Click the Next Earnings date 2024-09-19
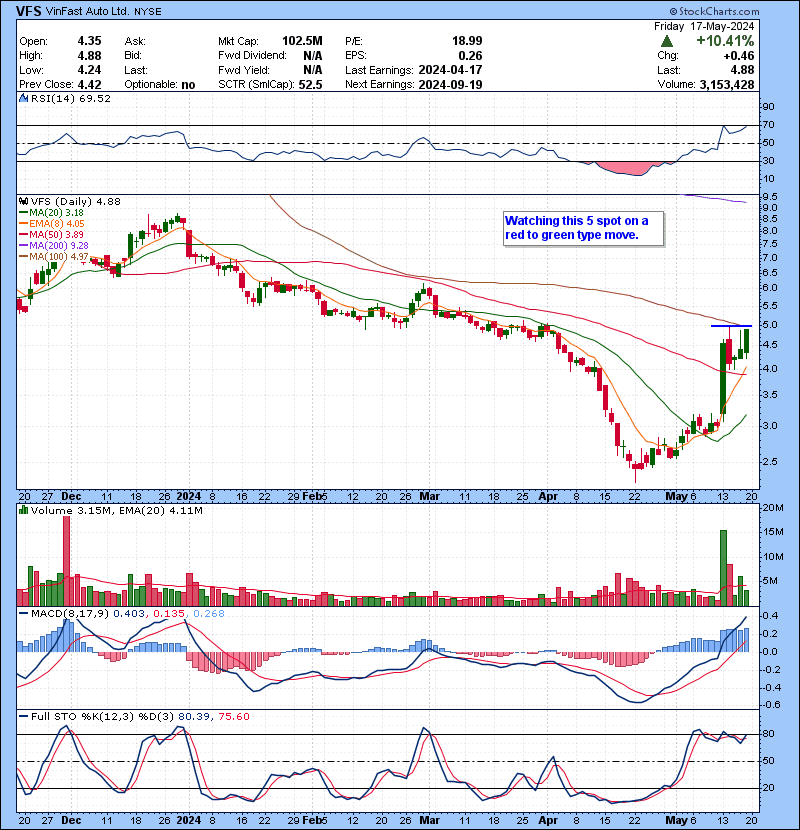Image resolution: width=800 pixels, height=830 pixels. (x=450, y=84)
